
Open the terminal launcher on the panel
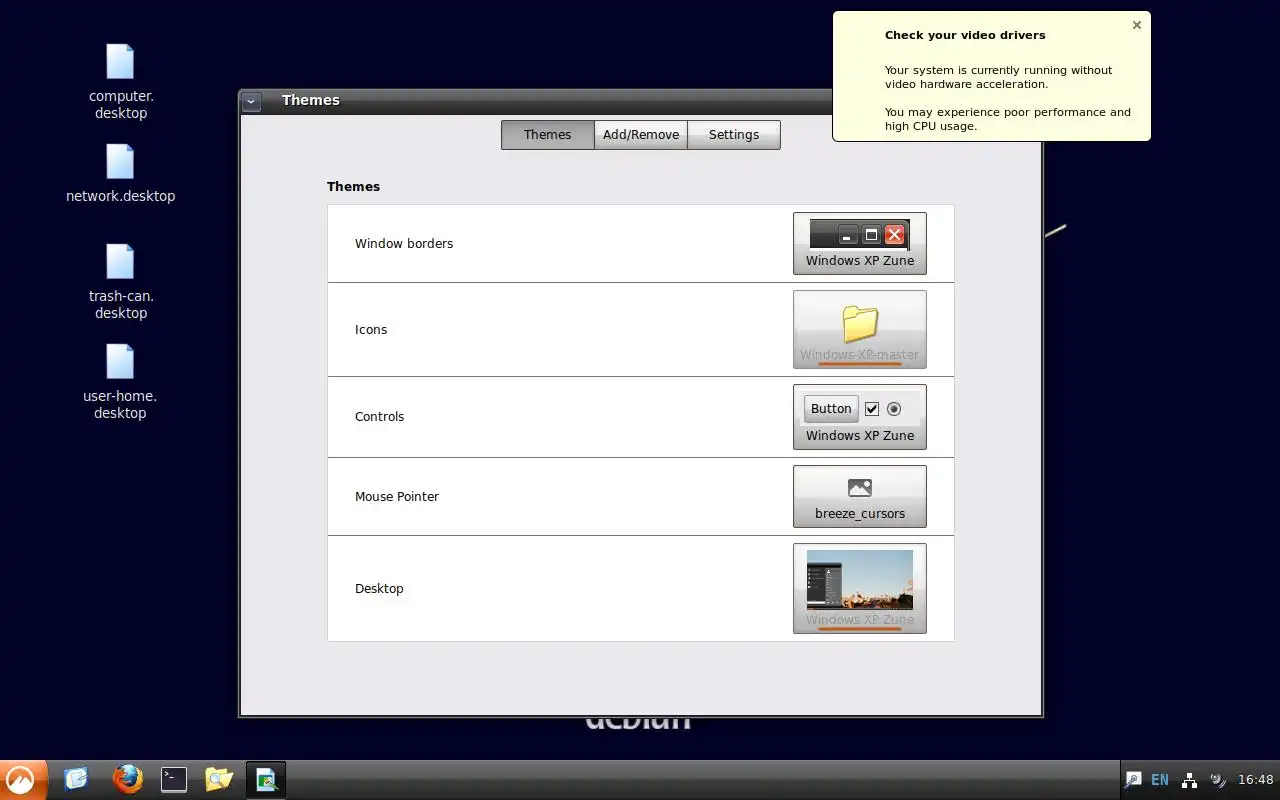(174, 779)
